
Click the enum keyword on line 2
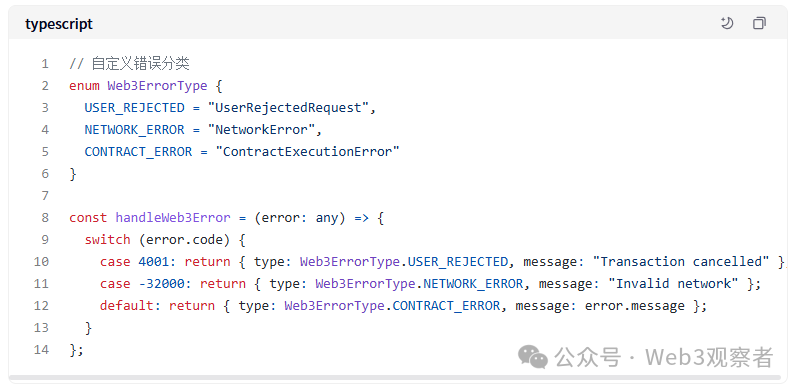click(85, 86)
